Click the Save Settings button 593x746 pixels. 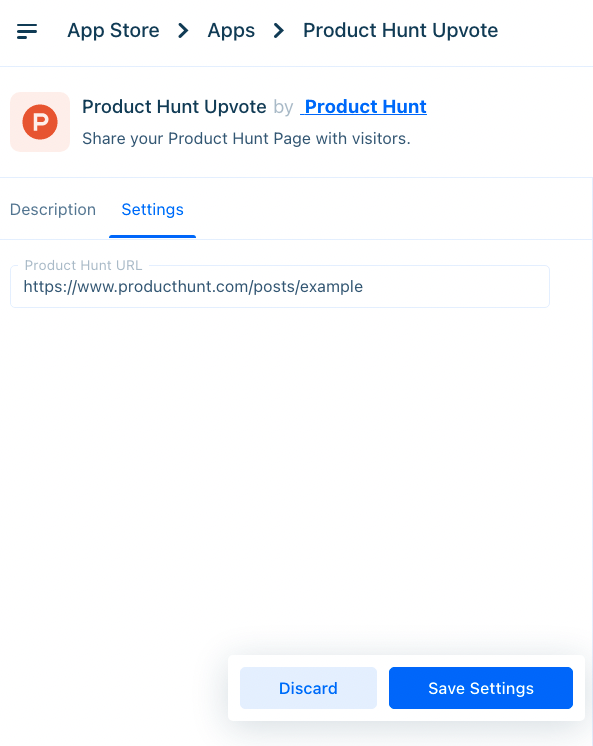pos(481,688)
